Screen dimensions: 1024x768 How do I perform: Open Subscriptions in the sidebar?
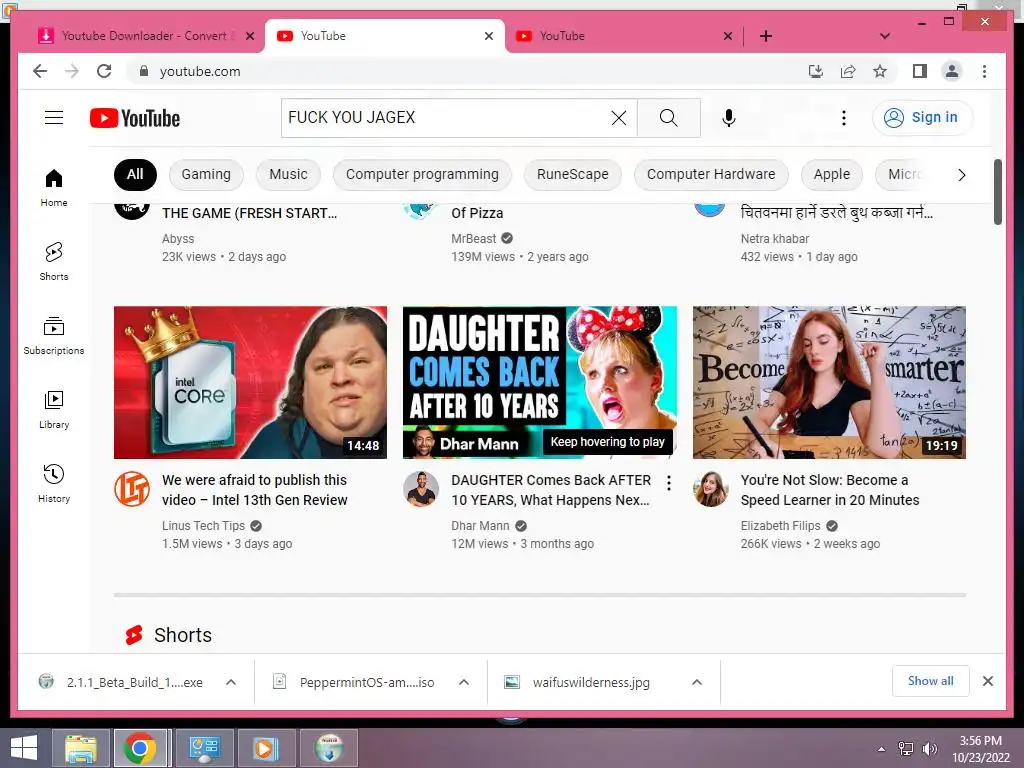[x=54, y=336]
